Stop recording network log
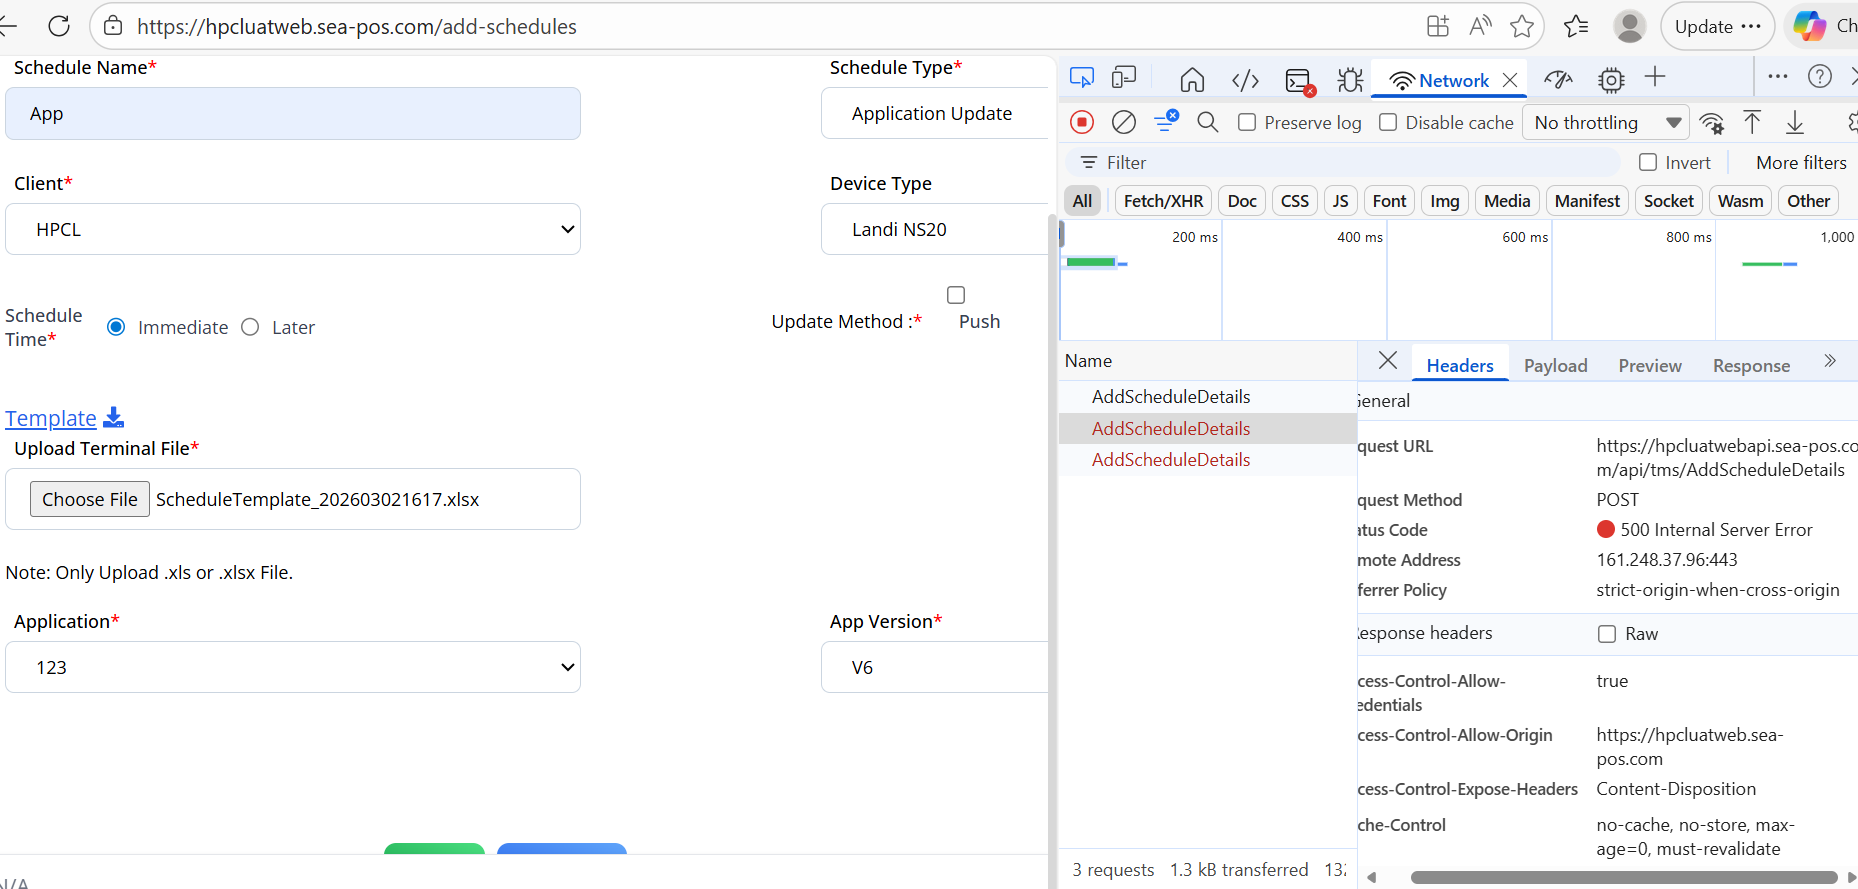Image resolution: width=1858 pixels, height=889 pixels. point(1081,122)
